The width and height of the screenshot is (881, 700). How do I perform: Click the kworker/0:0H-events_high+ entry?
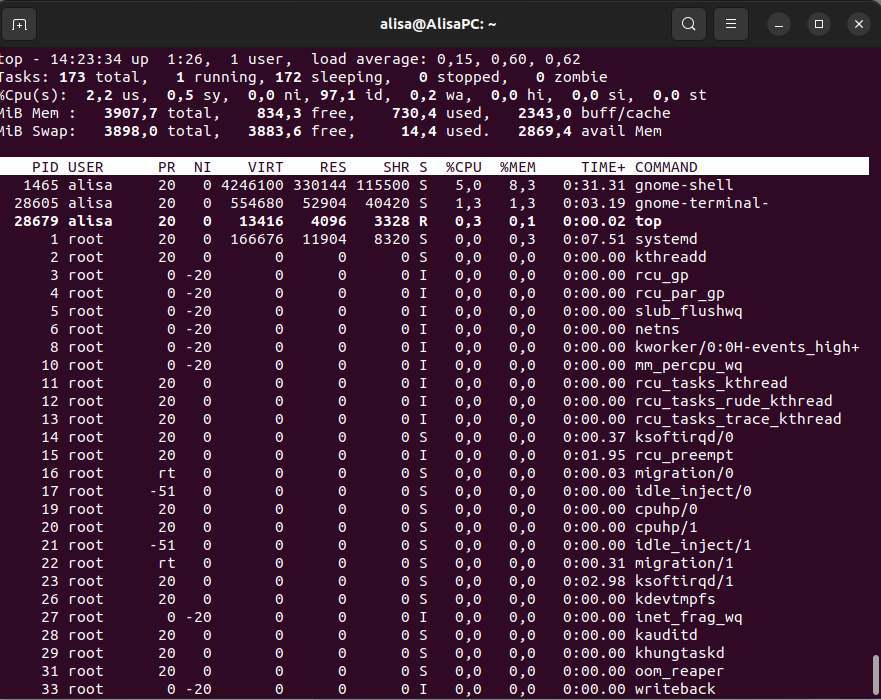point(747,347)
